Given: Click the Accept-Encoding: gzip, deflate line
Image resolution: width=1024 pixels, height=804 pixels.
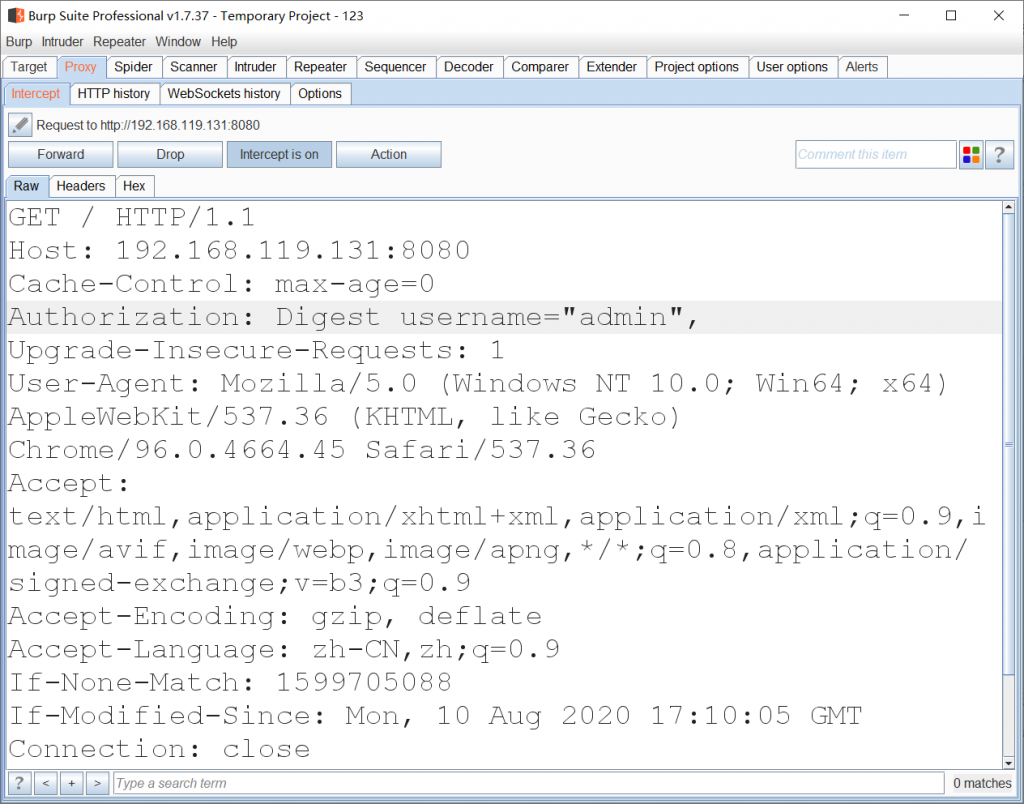Looking at the screenshot, I should pyautogui.click(x=275, y=617).
